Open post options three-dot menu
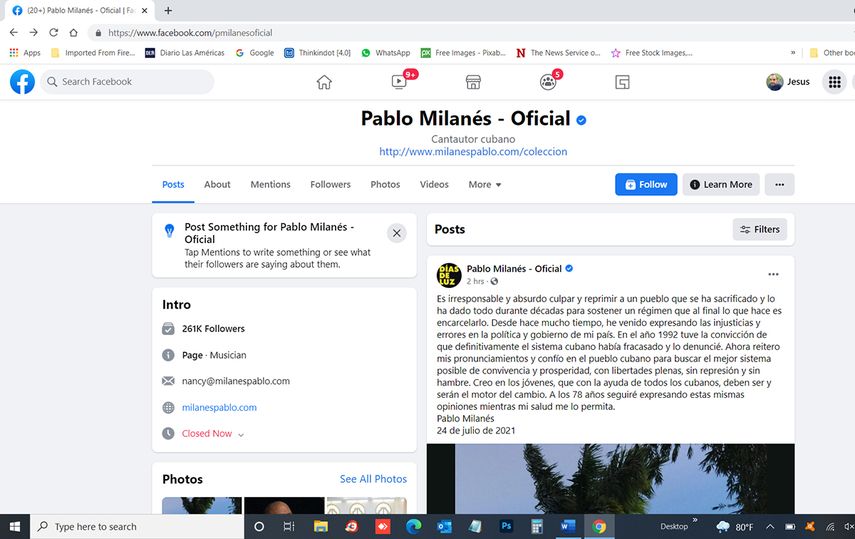The image size is (855, 539). click(773, 274)
